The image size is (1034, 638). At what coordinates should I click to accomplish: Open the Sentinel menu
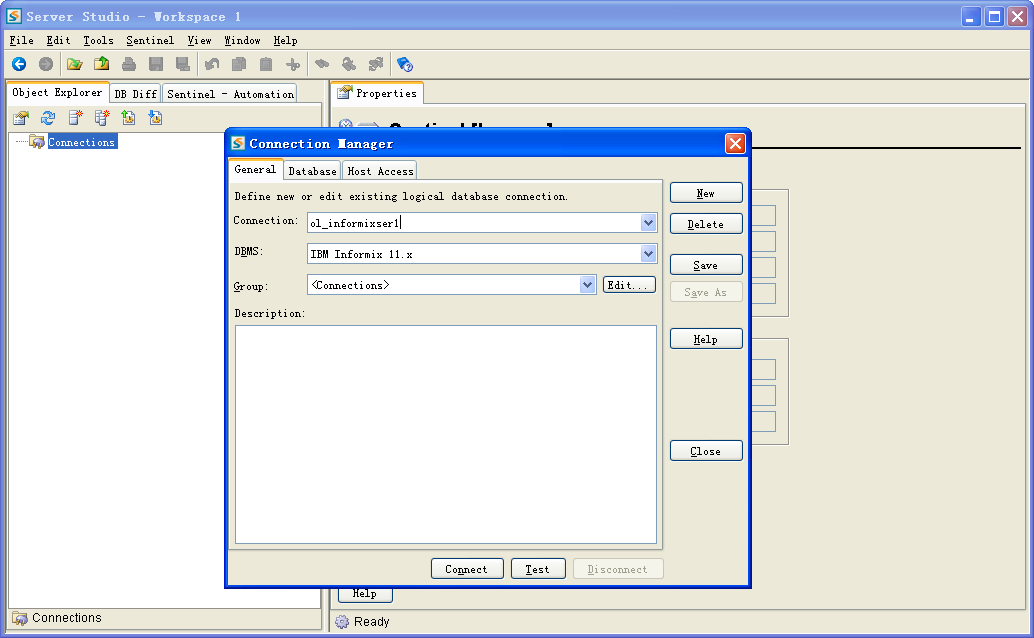click(x=150, y=40)
